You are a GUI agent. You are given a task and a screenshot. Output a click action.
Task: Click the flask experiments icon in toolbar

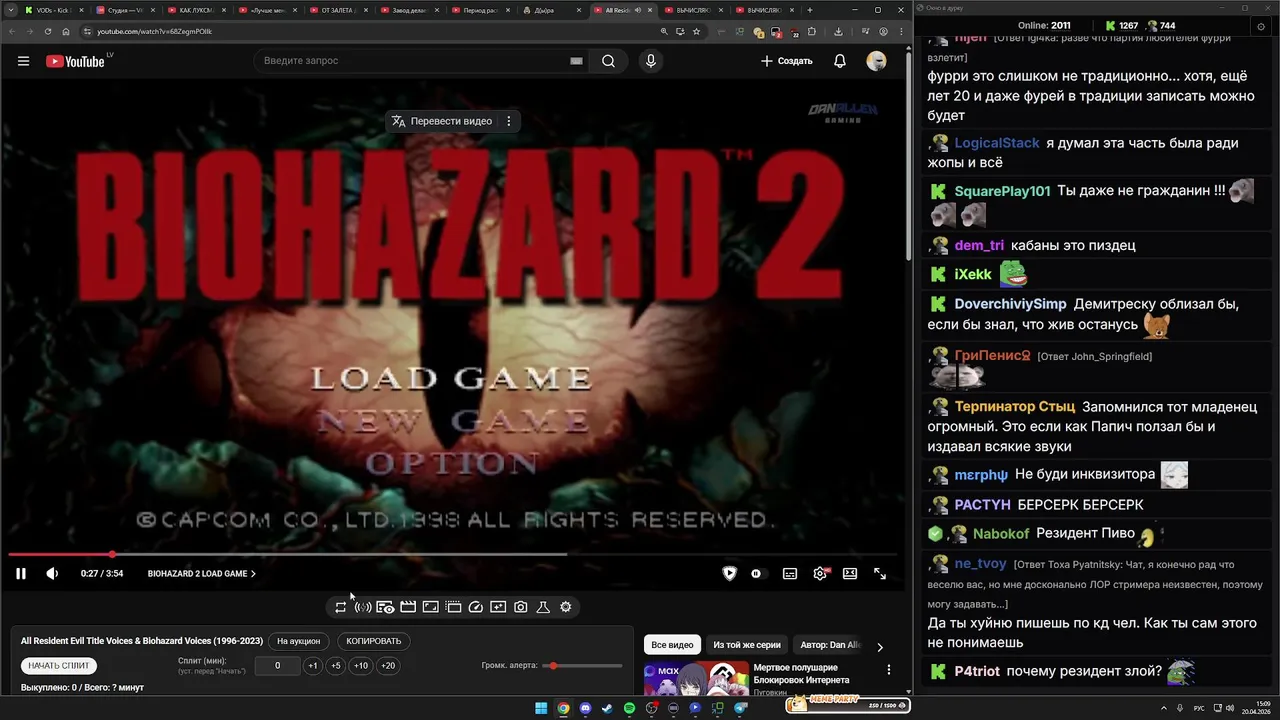543,607
